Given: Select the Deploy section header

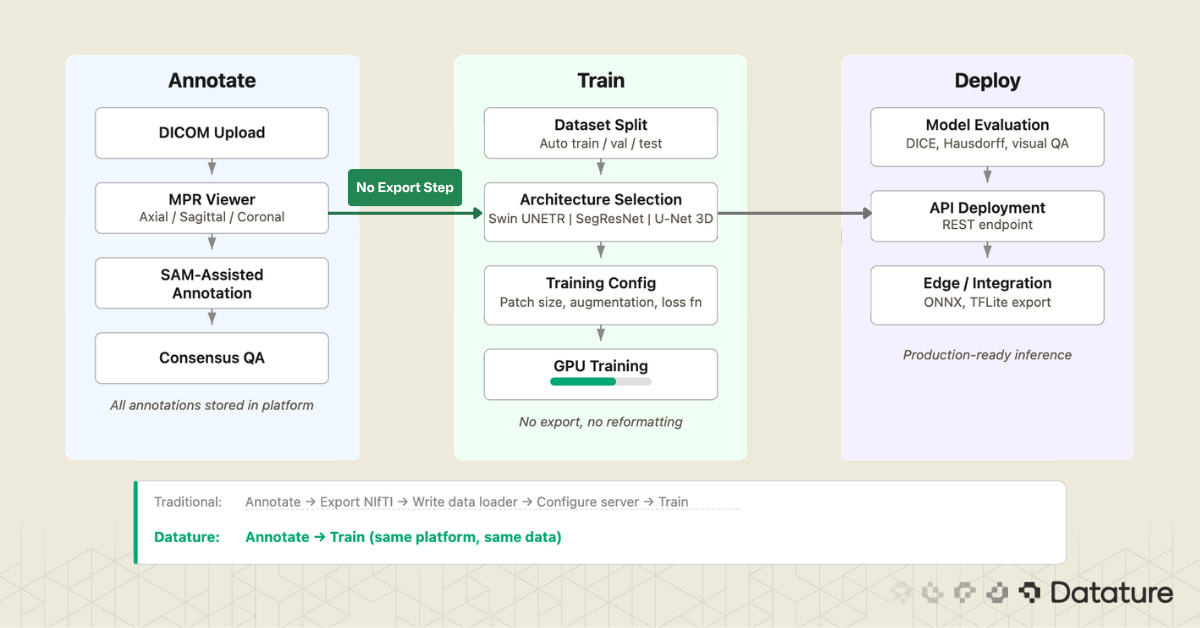Looking at the screenshot, I should click(x=987, y=80).
